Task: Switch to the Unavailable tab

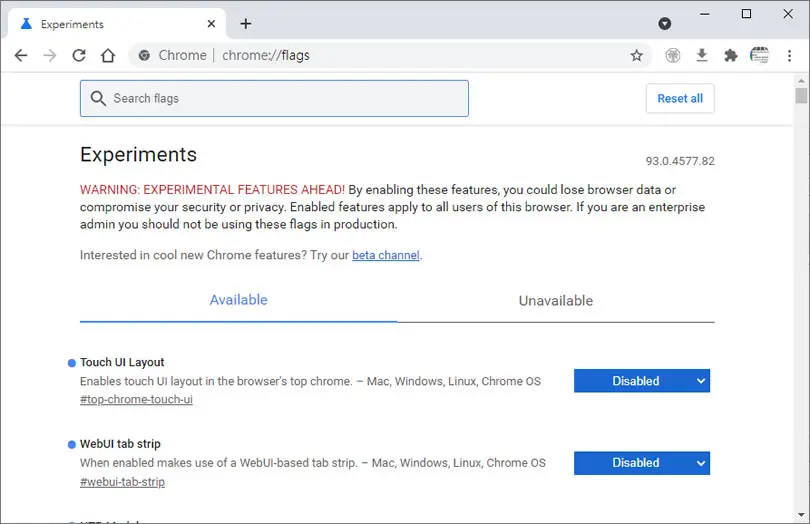Action: point(556,301)
